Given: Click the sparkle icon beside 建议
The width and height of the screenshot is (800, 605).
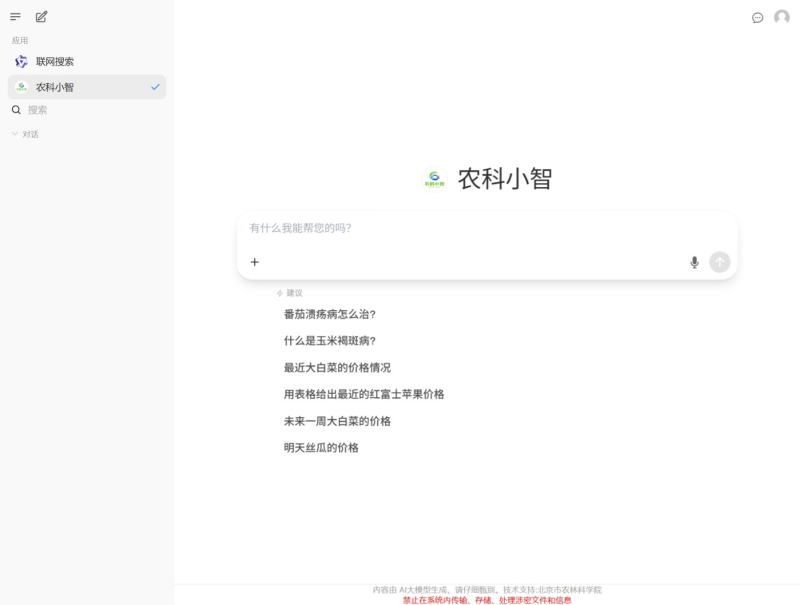Looking at the screenshot, I should tap(278, 292).
